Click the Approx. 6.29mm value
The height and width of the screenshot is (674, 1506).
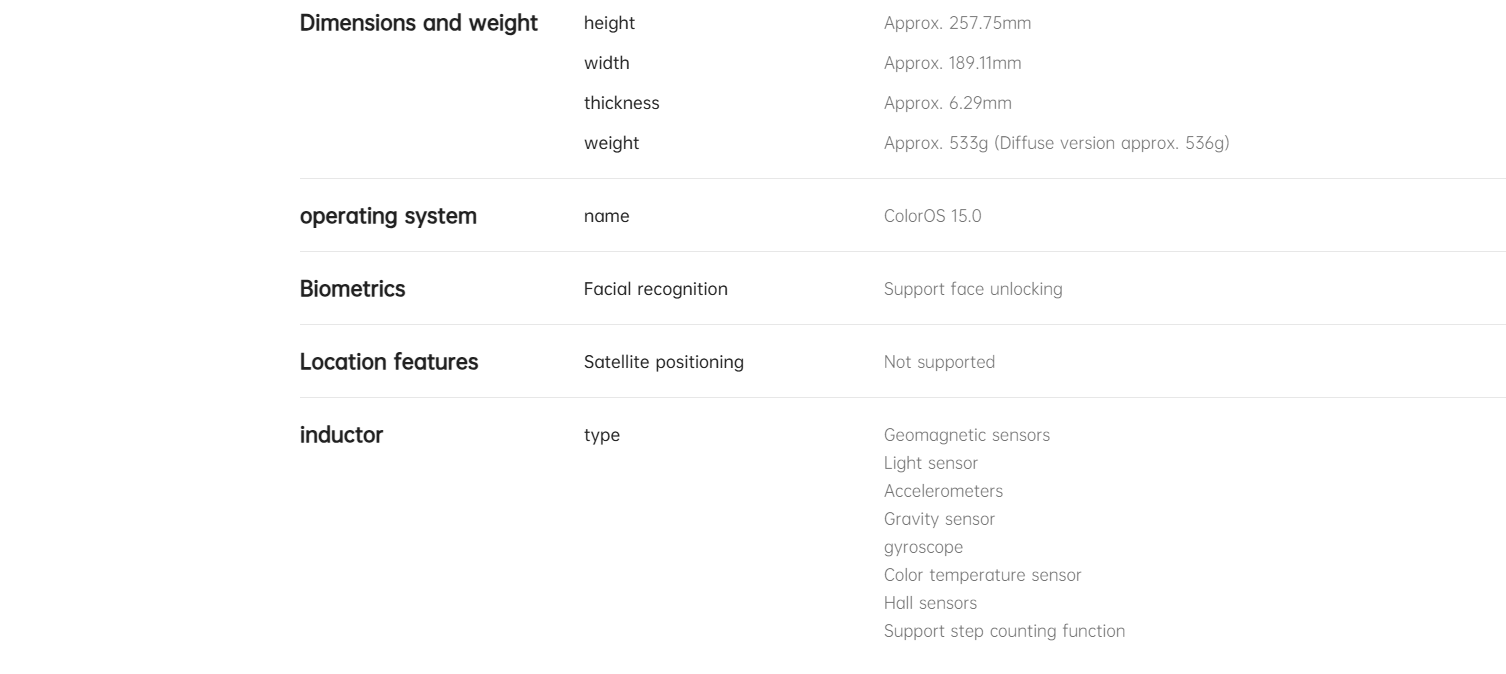[x=948, y=103]
